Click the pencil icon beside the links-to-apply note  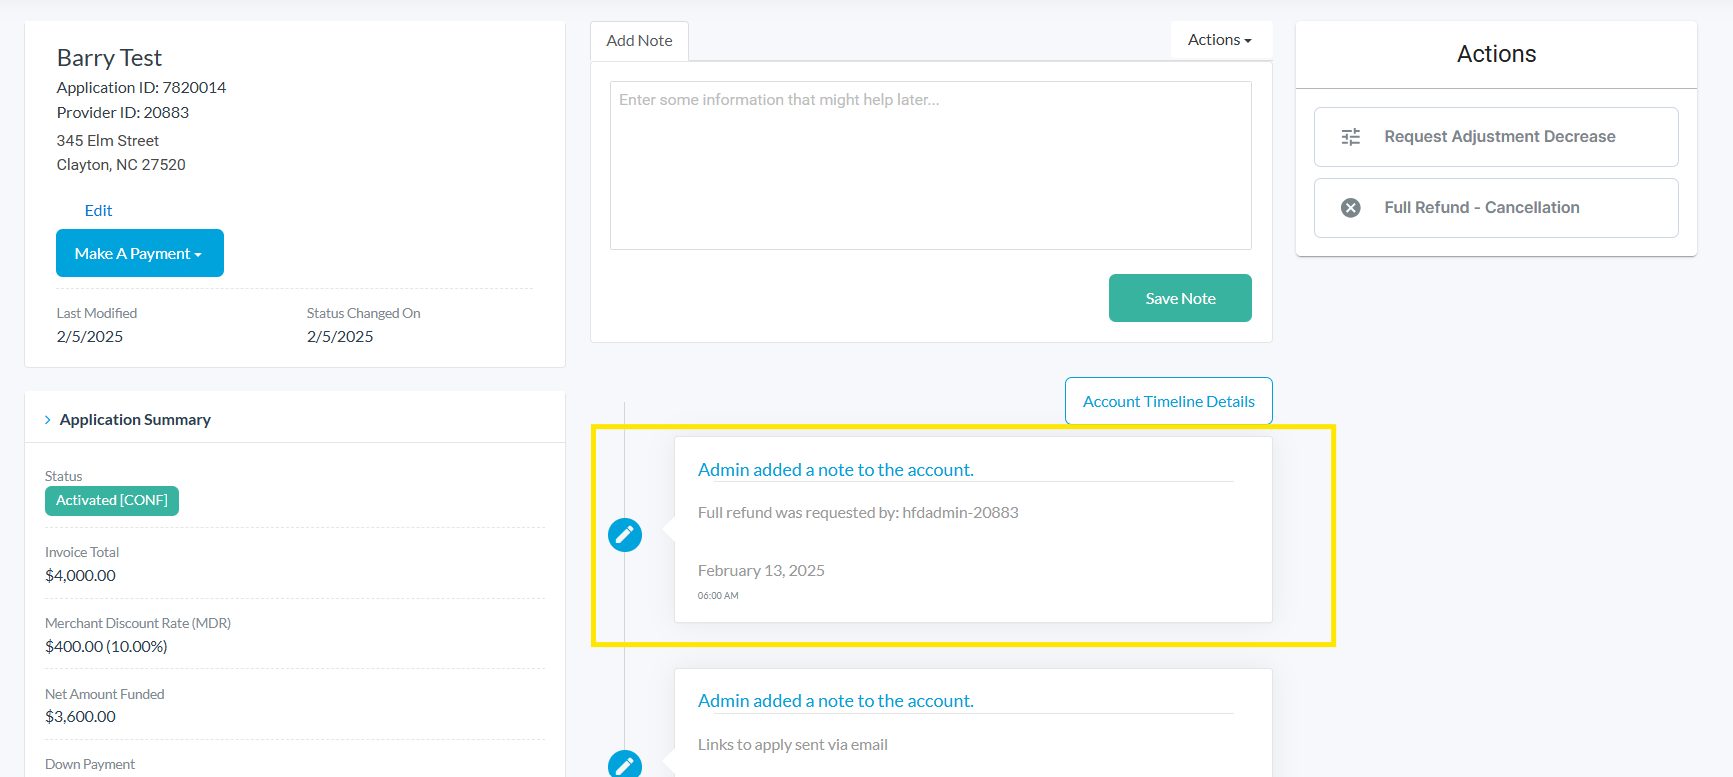coord(625,764)
